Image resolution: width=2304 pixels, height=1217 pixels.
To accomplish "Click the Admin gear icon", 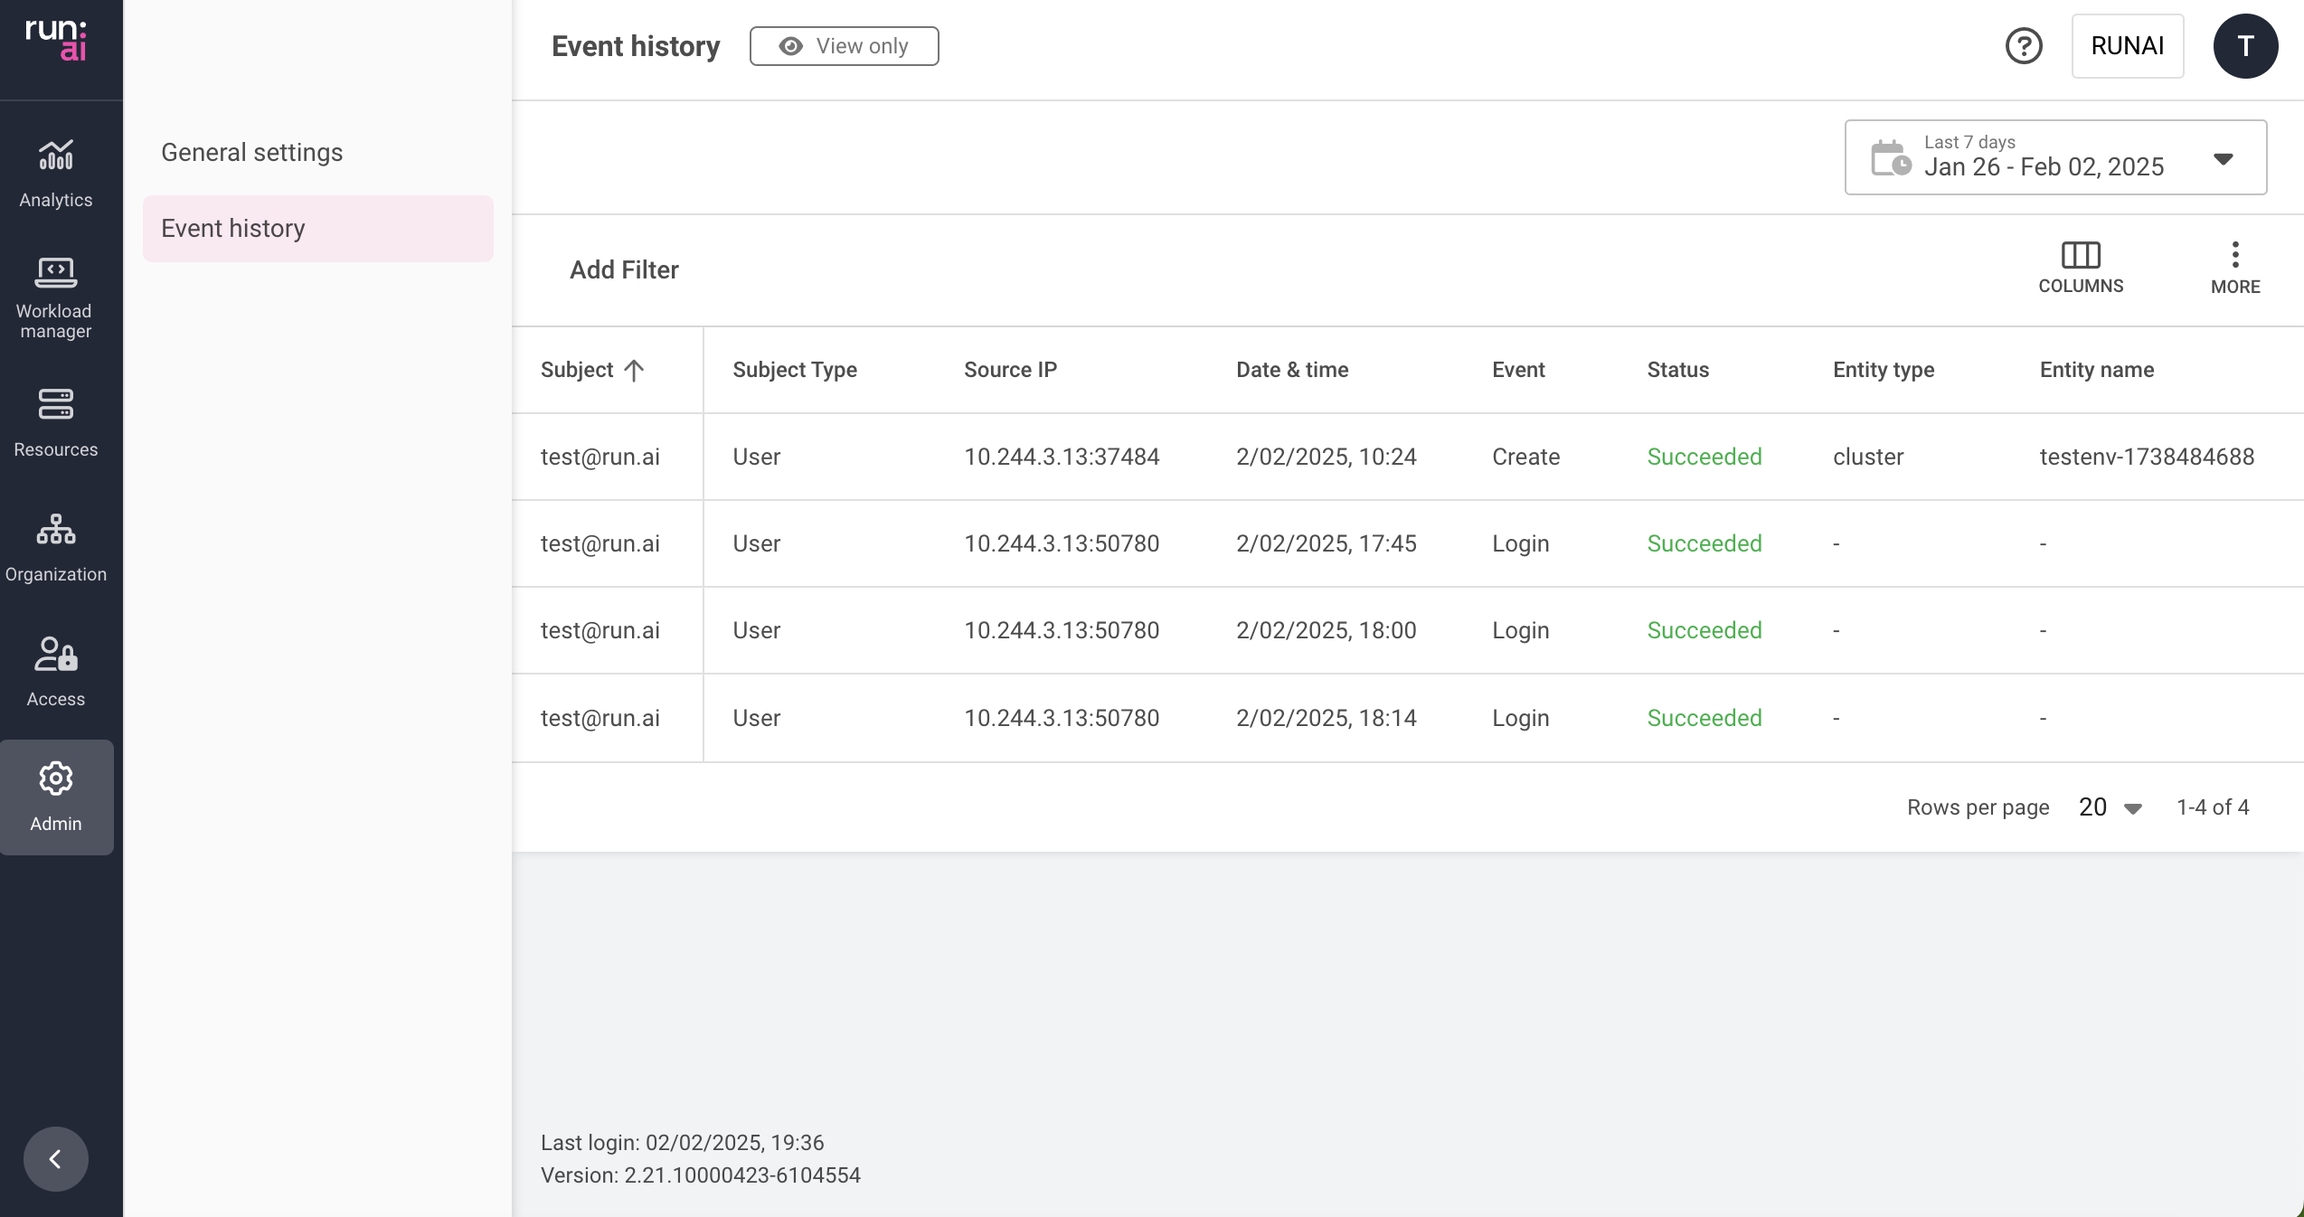I will click(x=56, y=779).
